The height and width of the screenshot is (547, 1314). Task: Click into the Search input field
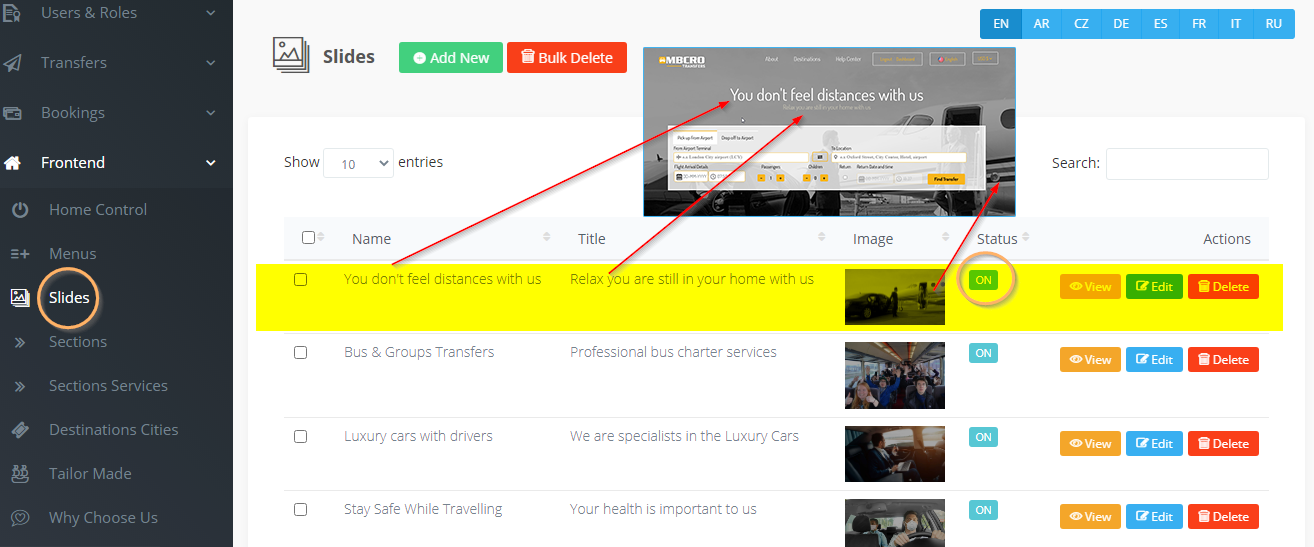click(x=1187, y=164)
